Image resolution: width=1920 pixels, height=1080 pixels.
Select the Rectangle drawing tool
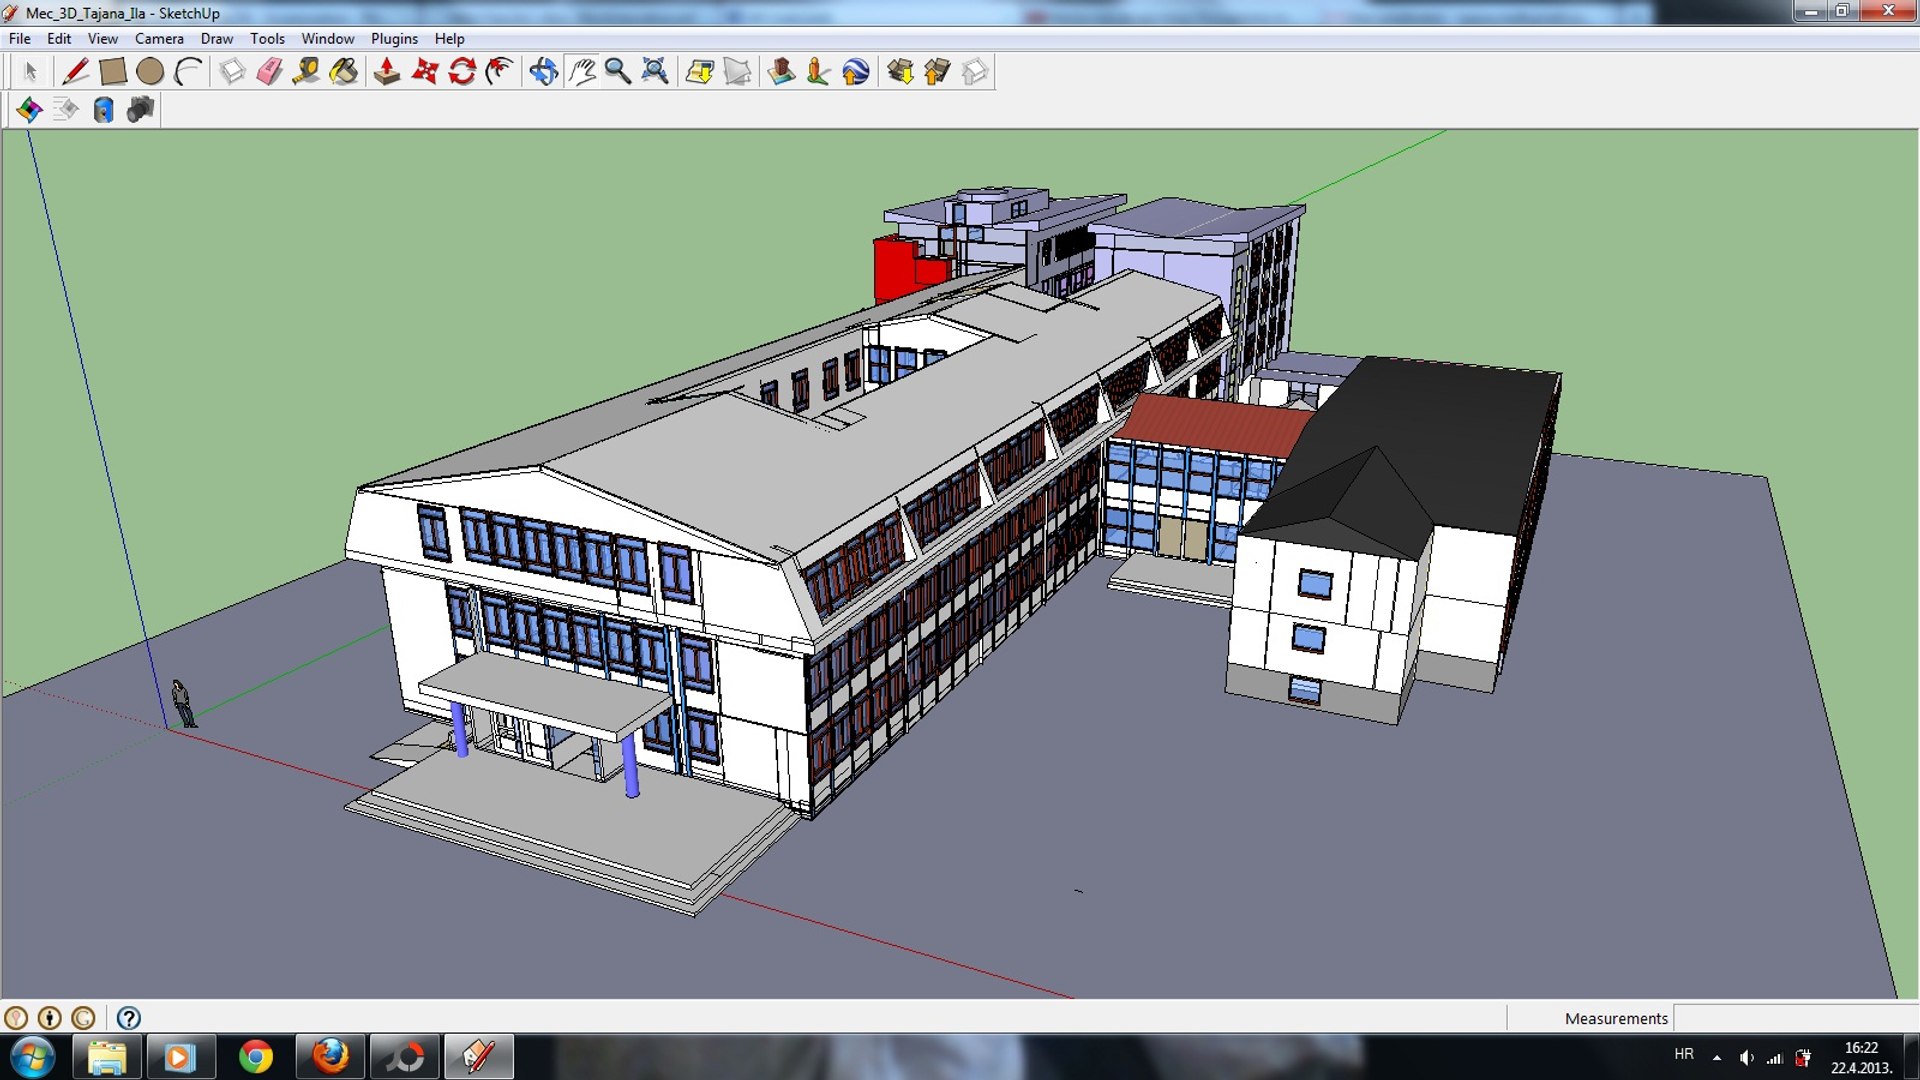(x=112, y=72)
